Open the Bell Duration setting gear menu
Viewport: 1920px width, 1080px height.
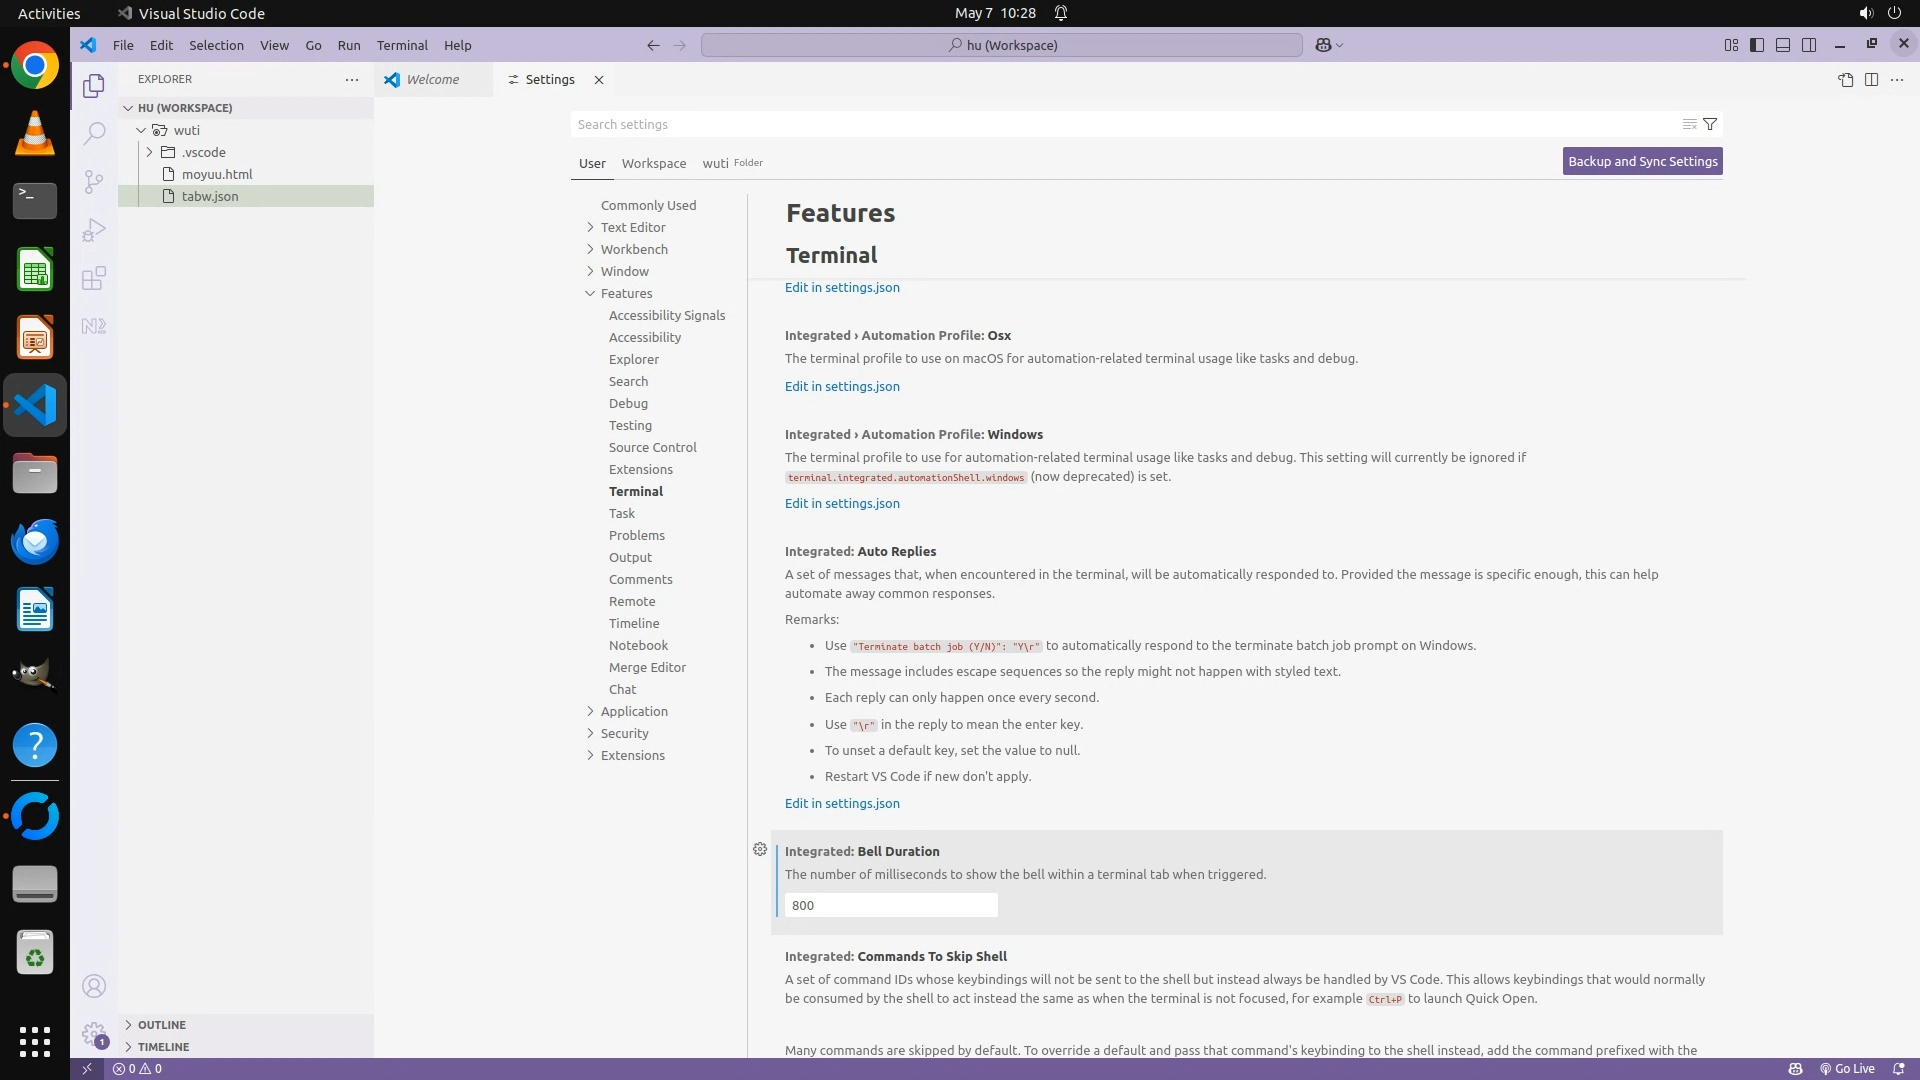(x=760, y=850)
